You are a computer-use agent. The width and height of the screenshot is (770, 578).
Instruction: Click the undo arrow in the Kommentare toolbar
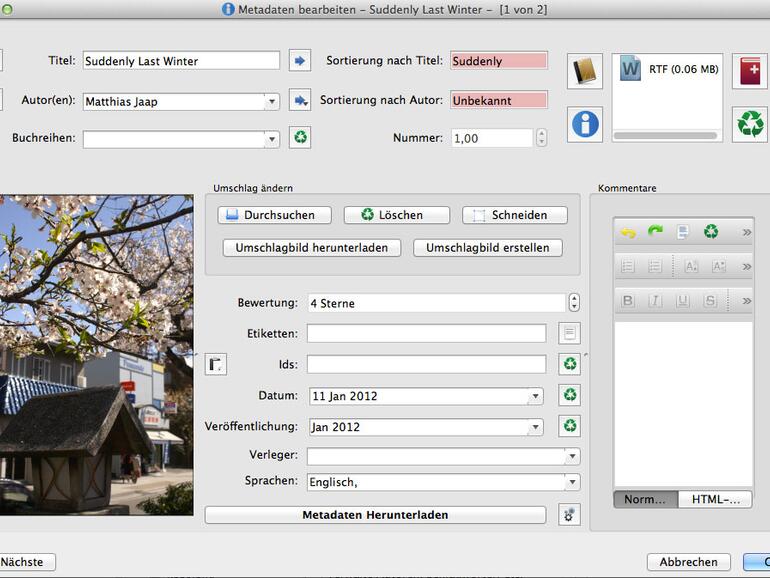click(628, 232)
